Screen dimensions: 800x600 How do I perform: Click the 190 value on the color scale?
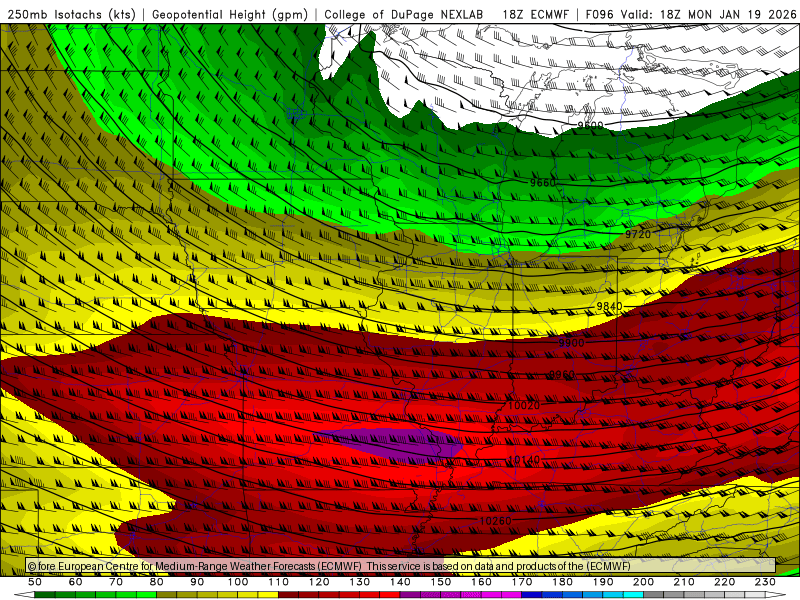click(603, 582)
